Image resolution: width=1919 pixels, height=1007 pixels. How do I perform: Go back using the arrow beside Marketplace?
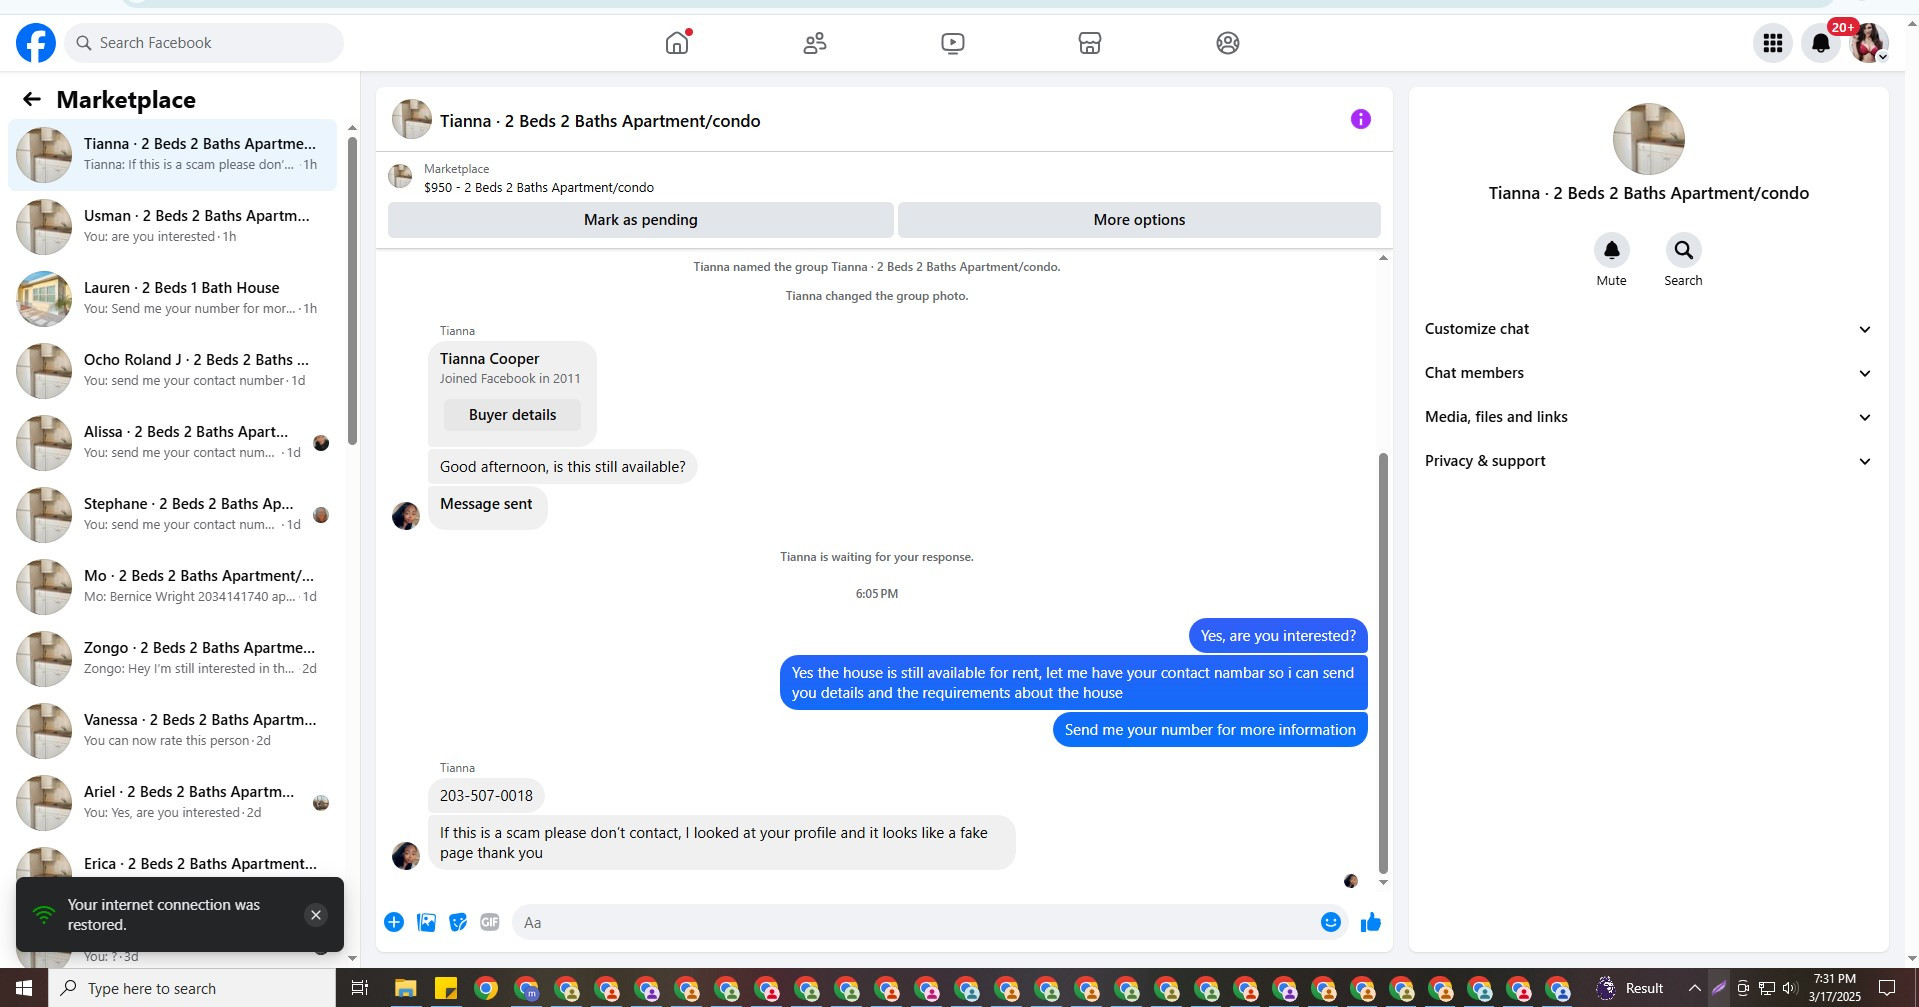[x=32, y=99]
